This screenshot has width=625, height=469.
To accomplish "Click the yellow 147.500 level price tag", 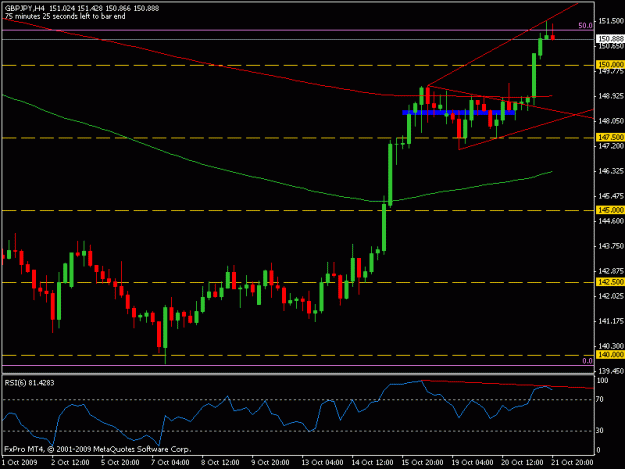I will 611,137.
